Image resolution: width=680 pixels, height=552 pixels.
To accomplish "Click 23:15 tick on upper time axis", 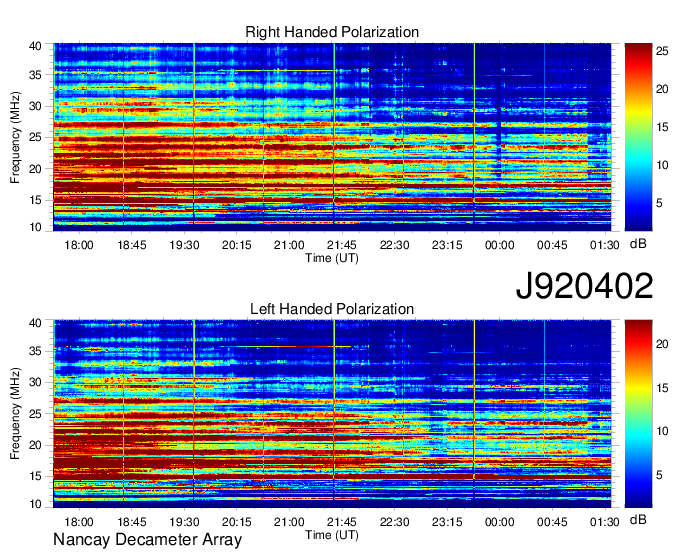I will click(447, 245).
